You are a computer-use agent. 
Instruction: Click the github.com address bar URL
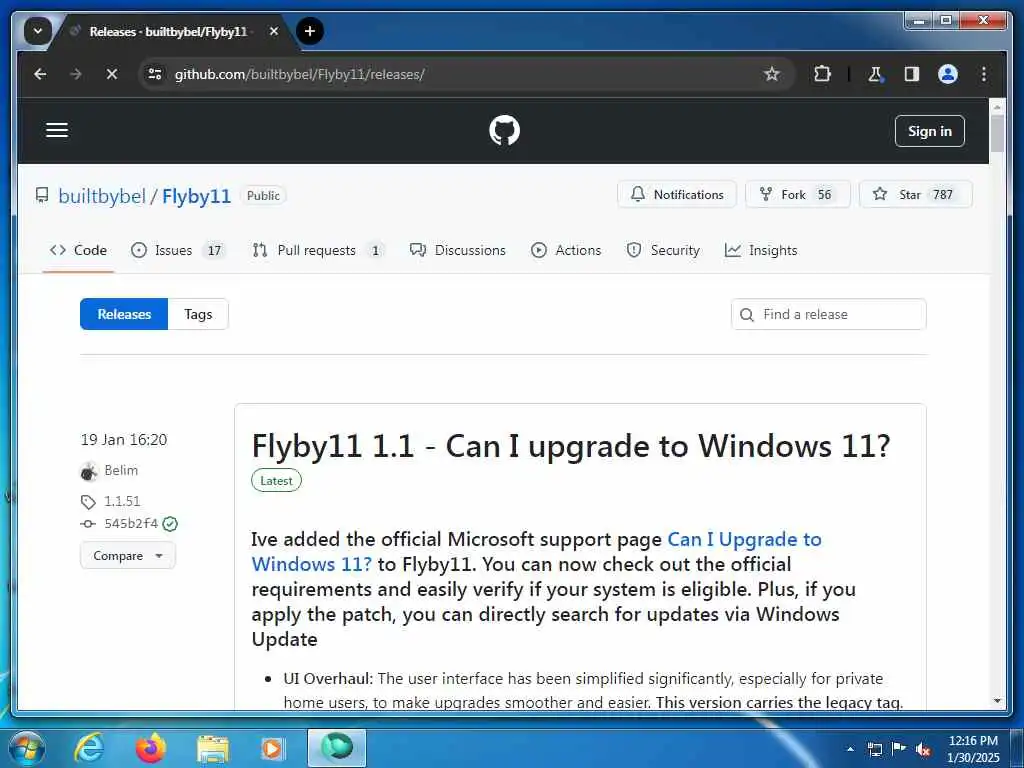click(x=299, y=74)
